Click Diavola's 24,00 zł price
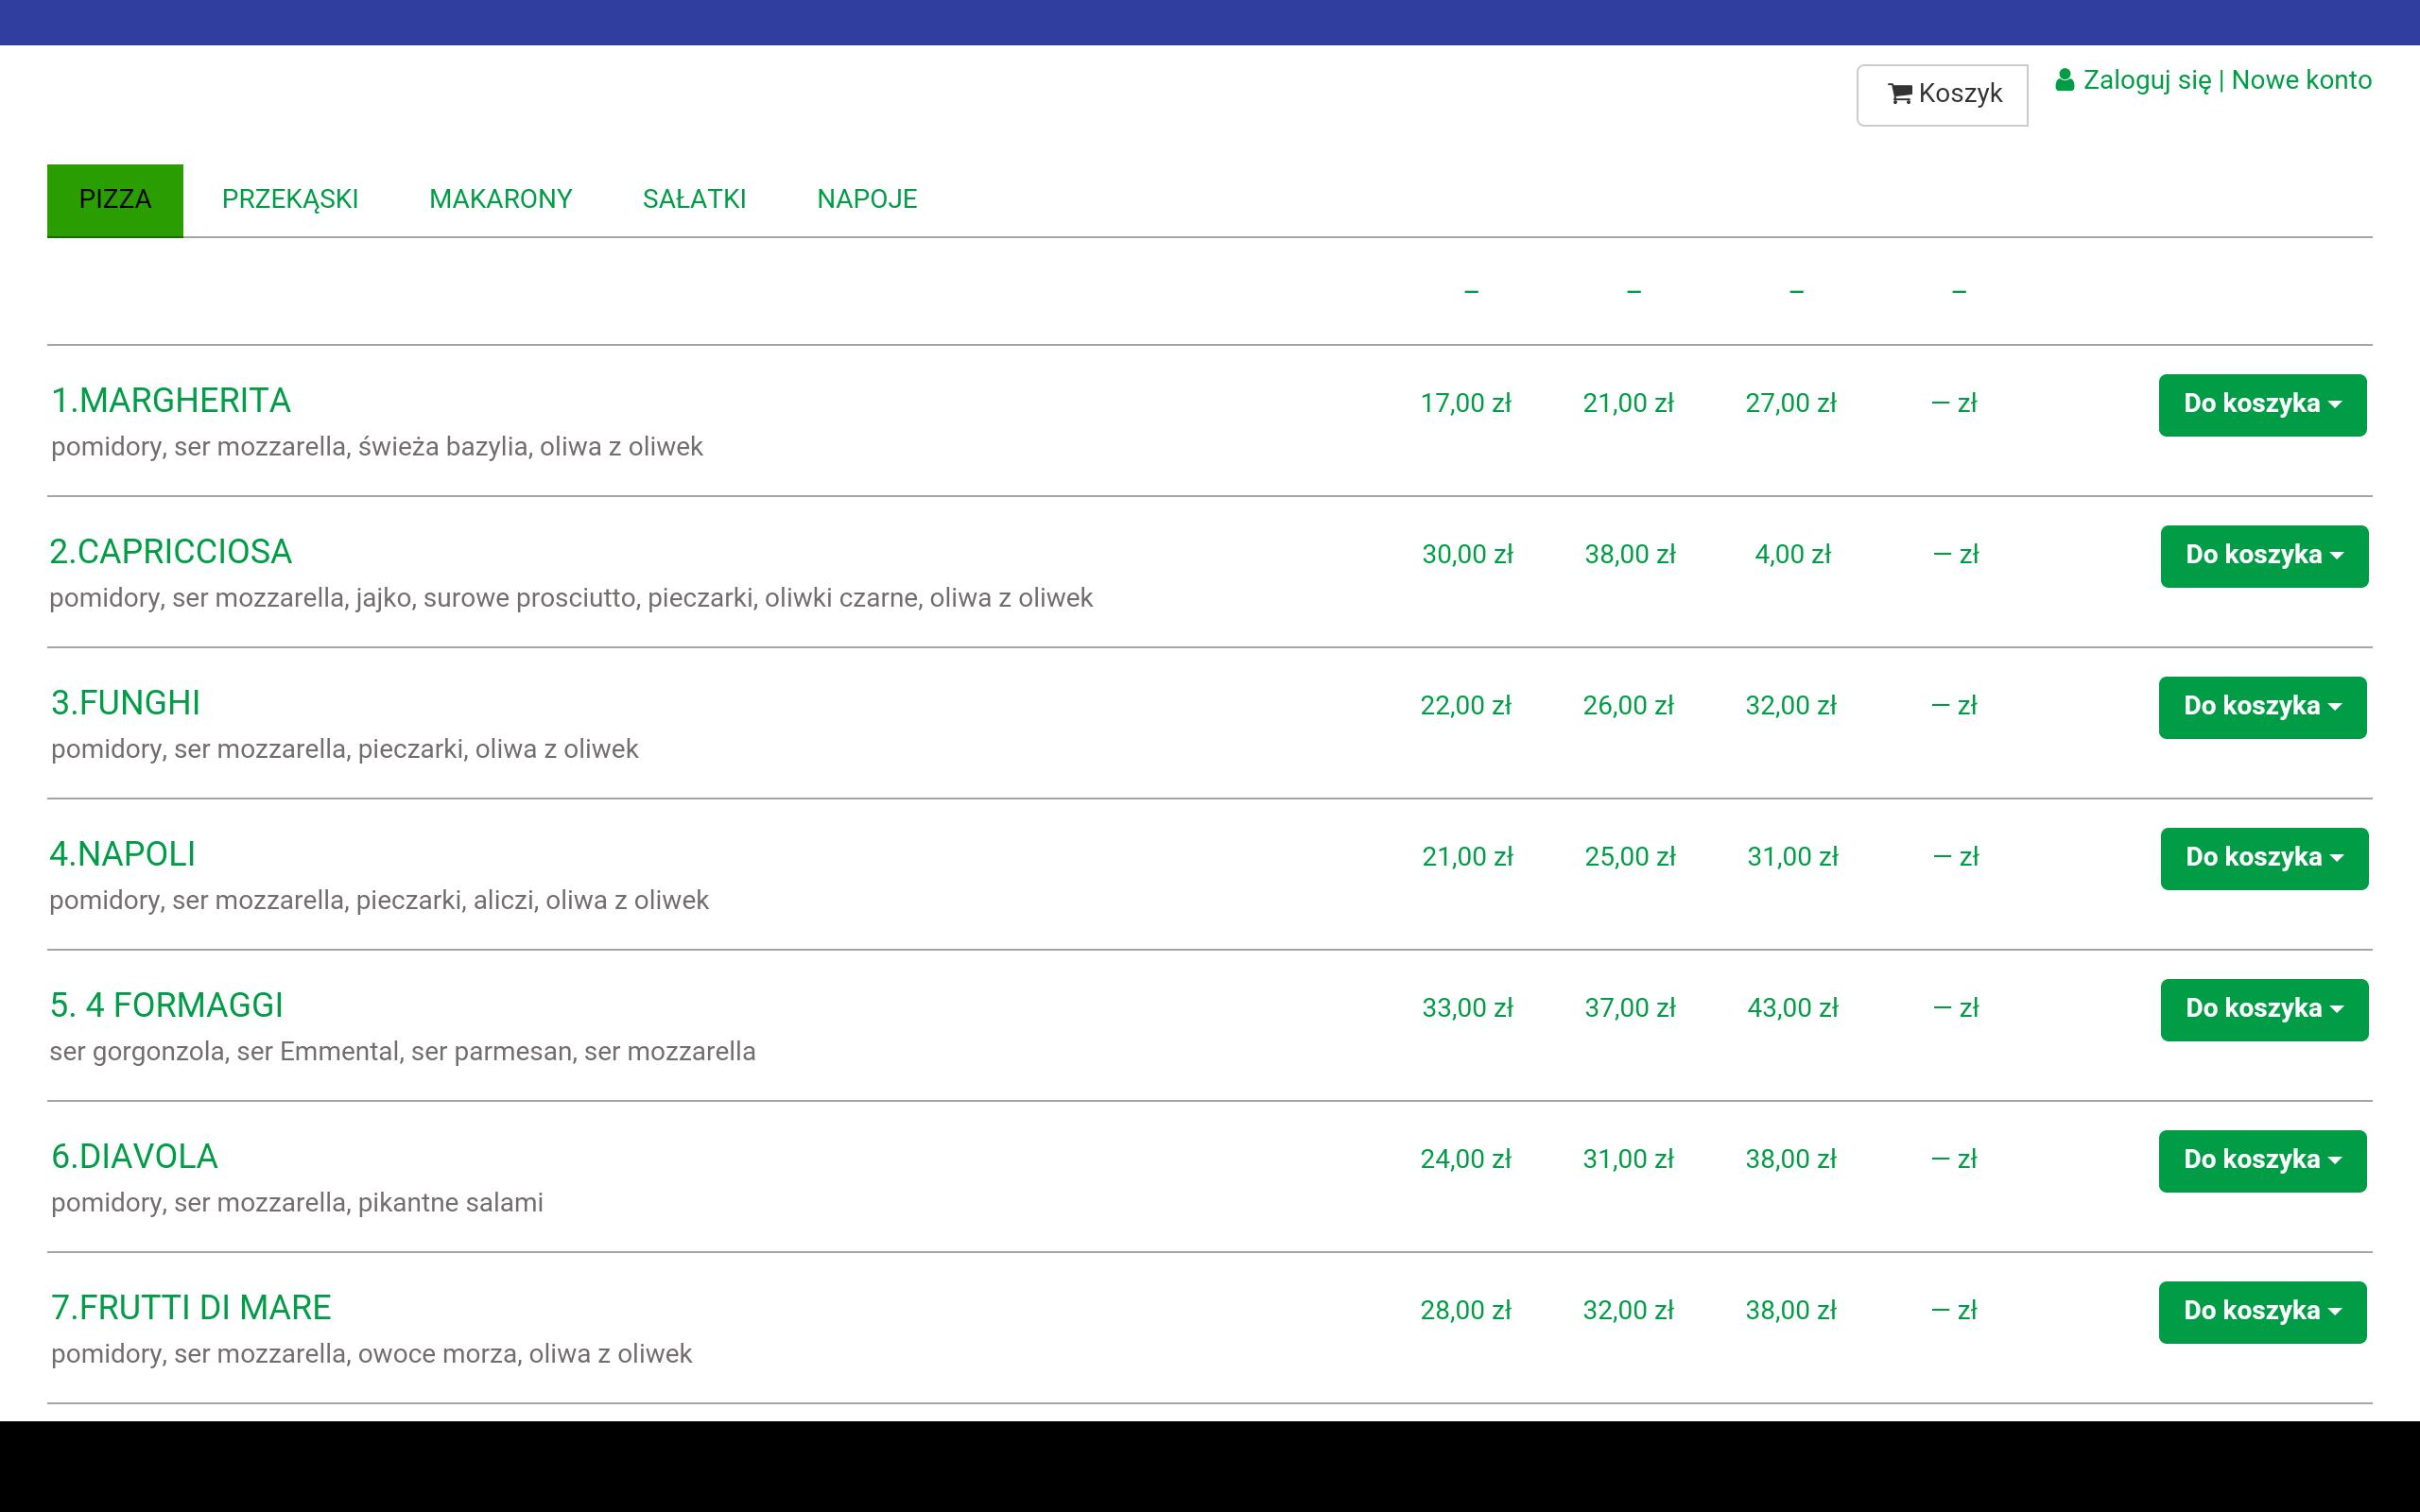Screen dimensions: 2420x1512 point(1466,1159)
